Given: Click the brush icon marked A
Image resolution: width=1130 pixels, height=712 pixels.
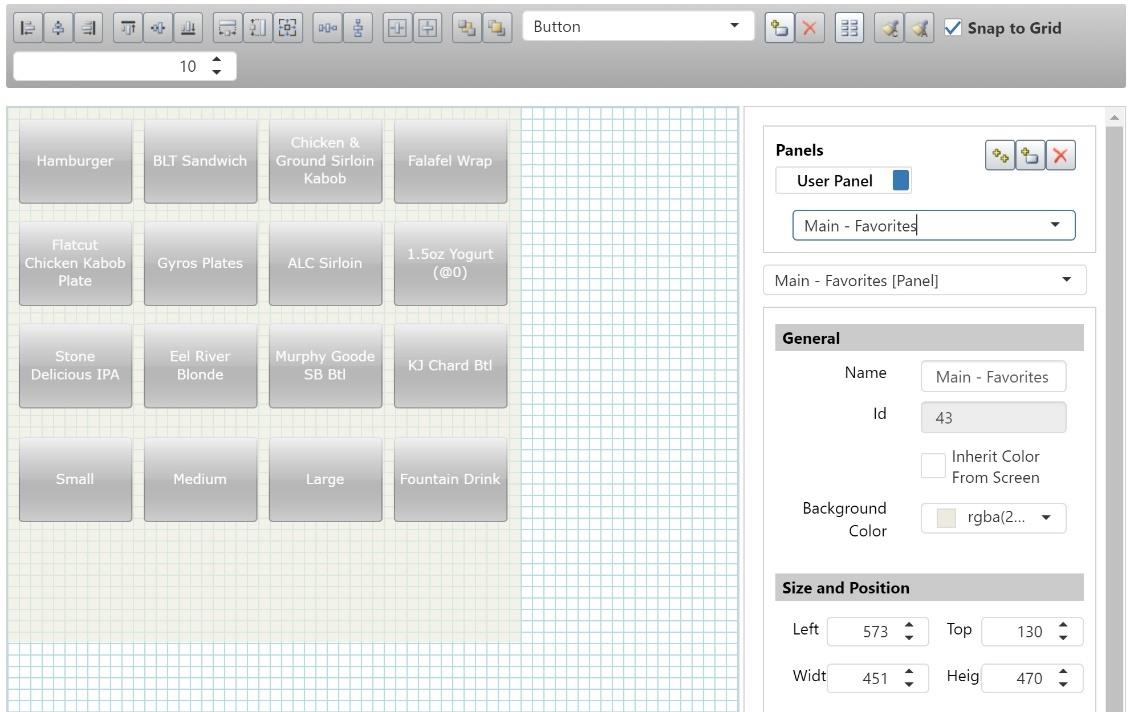Looking at the screenshot, I should pos(919,28).
